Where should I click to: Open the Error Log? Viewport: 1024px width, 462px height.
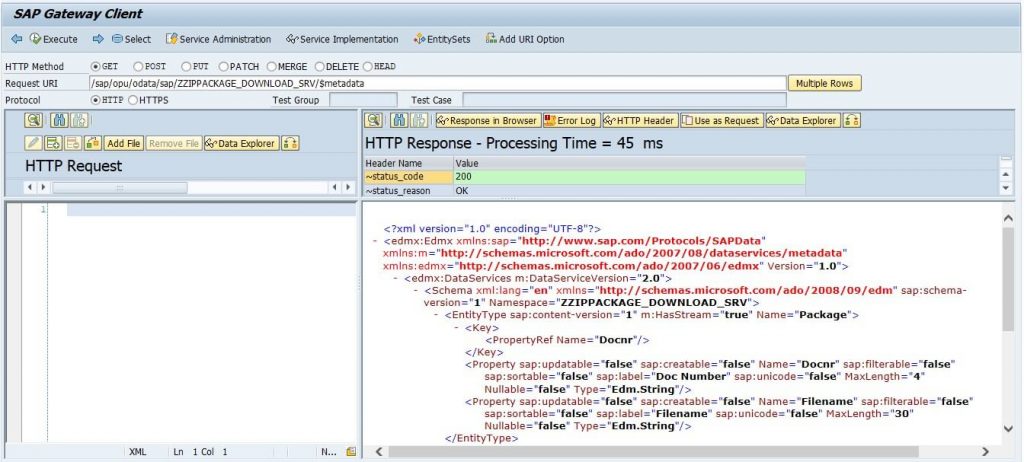pos(571,120)
